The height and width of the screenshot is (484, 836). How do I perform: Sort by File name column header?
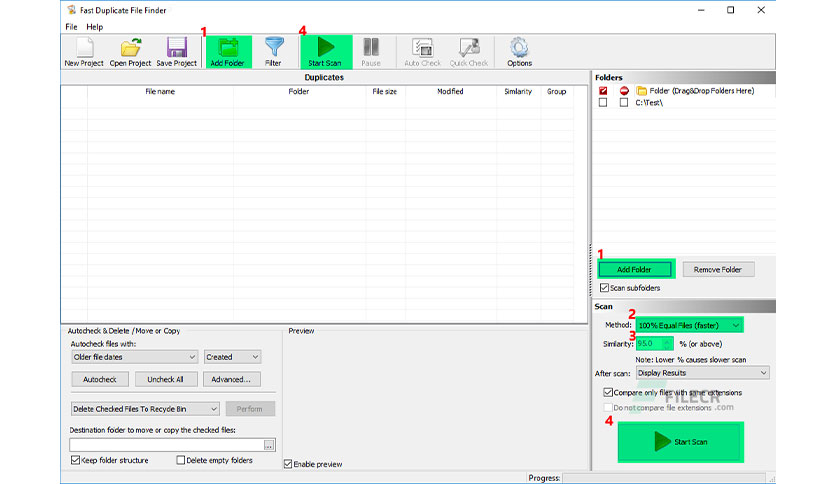(x=160, y=92)
